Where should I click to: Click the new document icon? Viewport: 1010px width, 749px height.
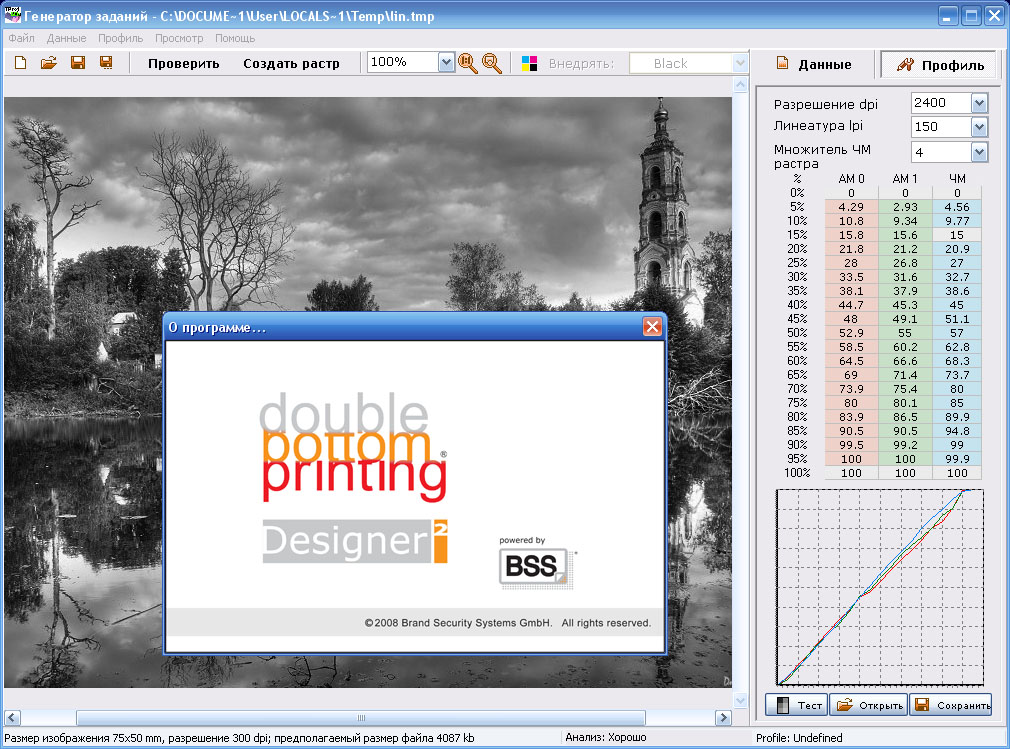coord(21,63)
